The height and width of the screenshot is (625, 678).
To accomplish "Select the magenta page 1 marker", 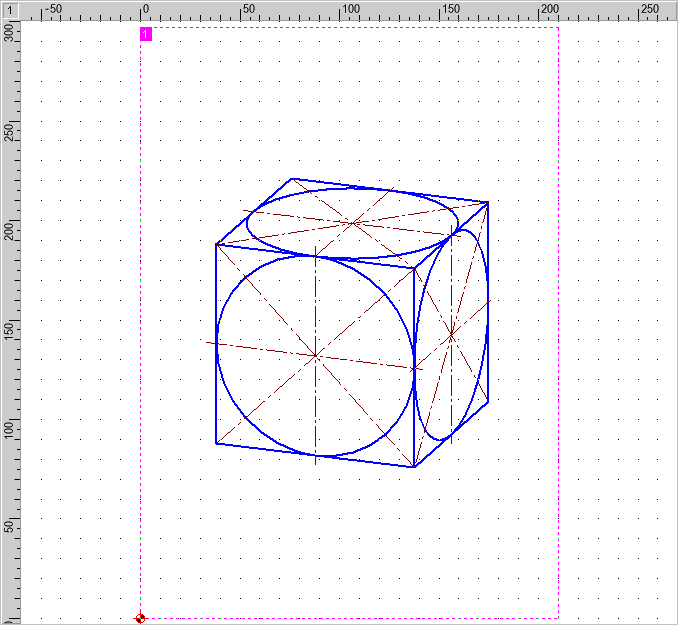I will tap(146, 34).
